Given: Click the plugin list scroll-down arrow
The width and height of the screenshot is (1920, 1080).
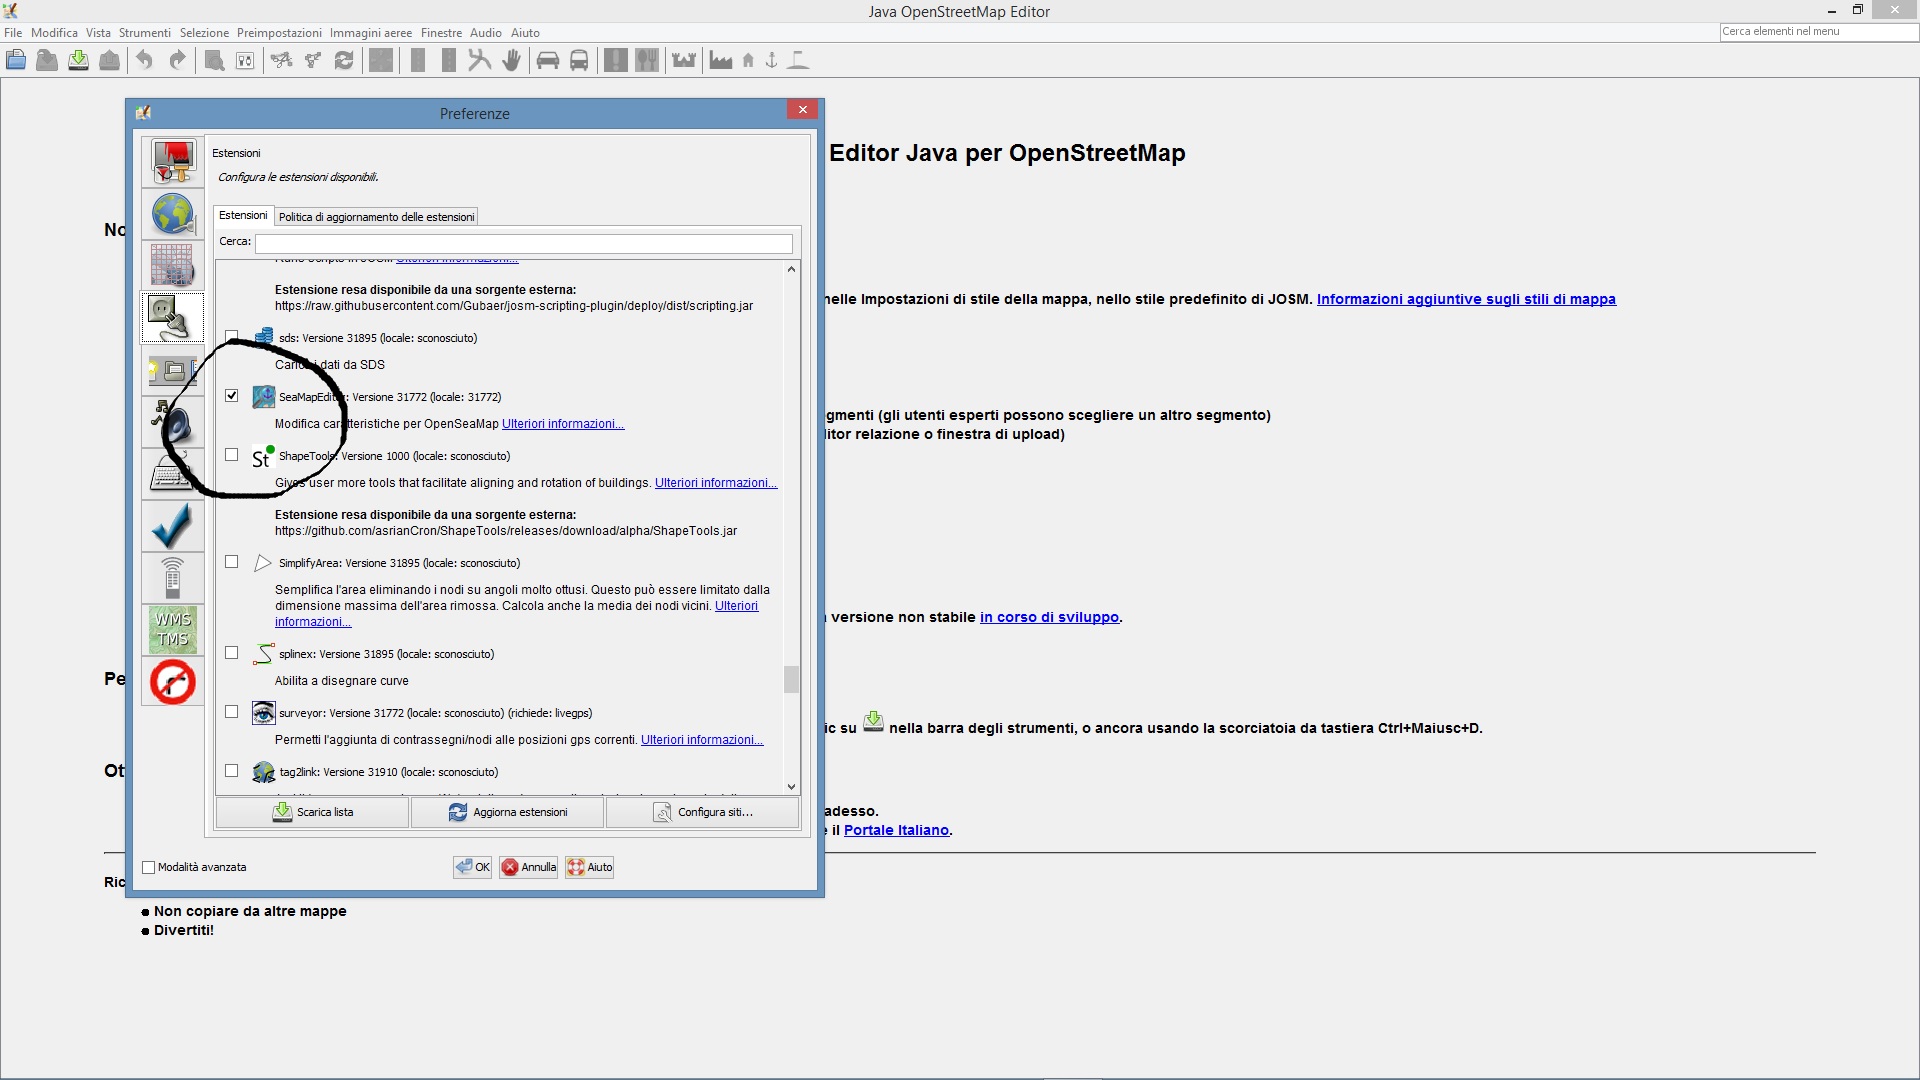Looking at the screenshot, I should tap(791, 787).
